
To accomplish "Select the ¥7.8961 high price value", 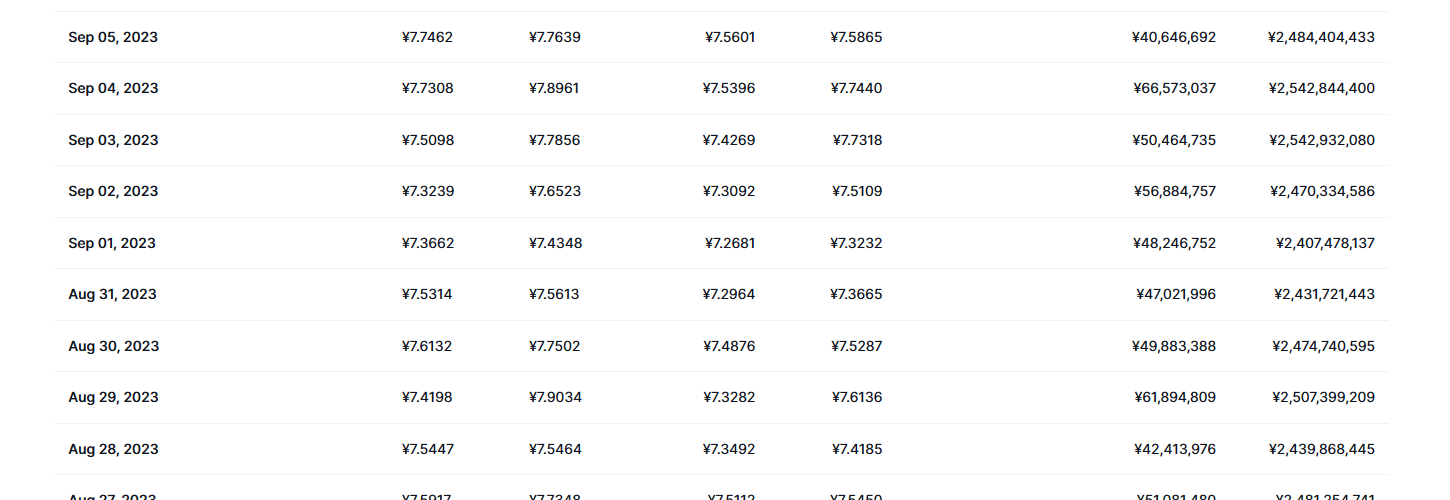I will click(x=554, y=88).
